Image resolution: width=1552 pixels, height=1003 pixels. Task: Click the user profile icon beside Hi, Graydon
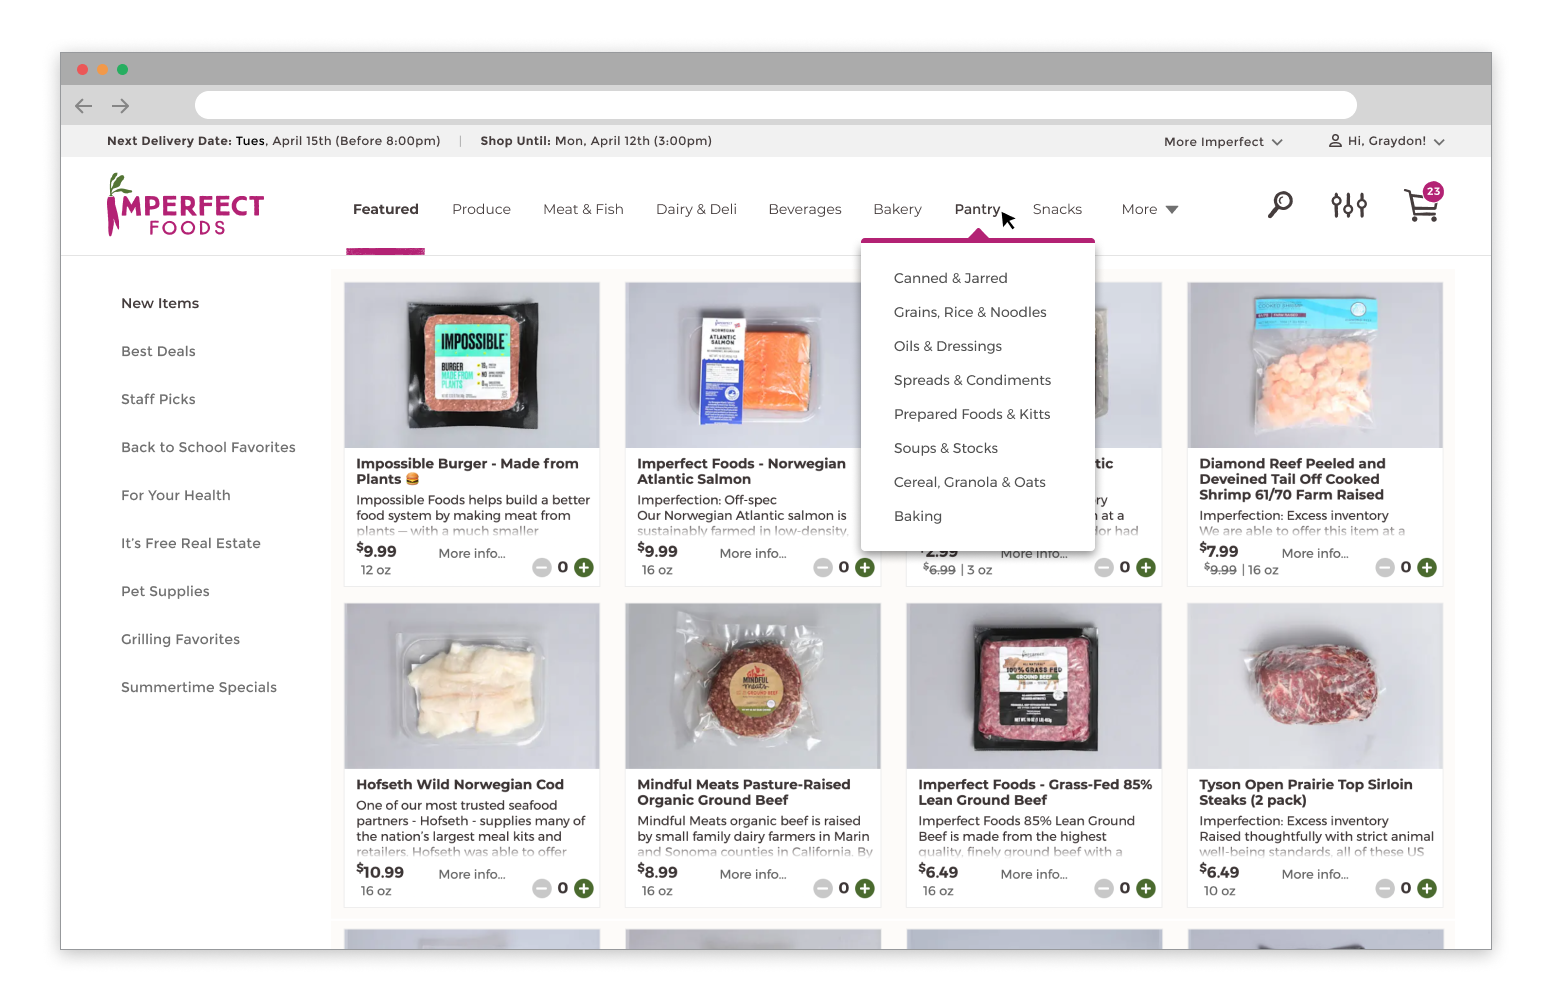[x=1335, y=141]
